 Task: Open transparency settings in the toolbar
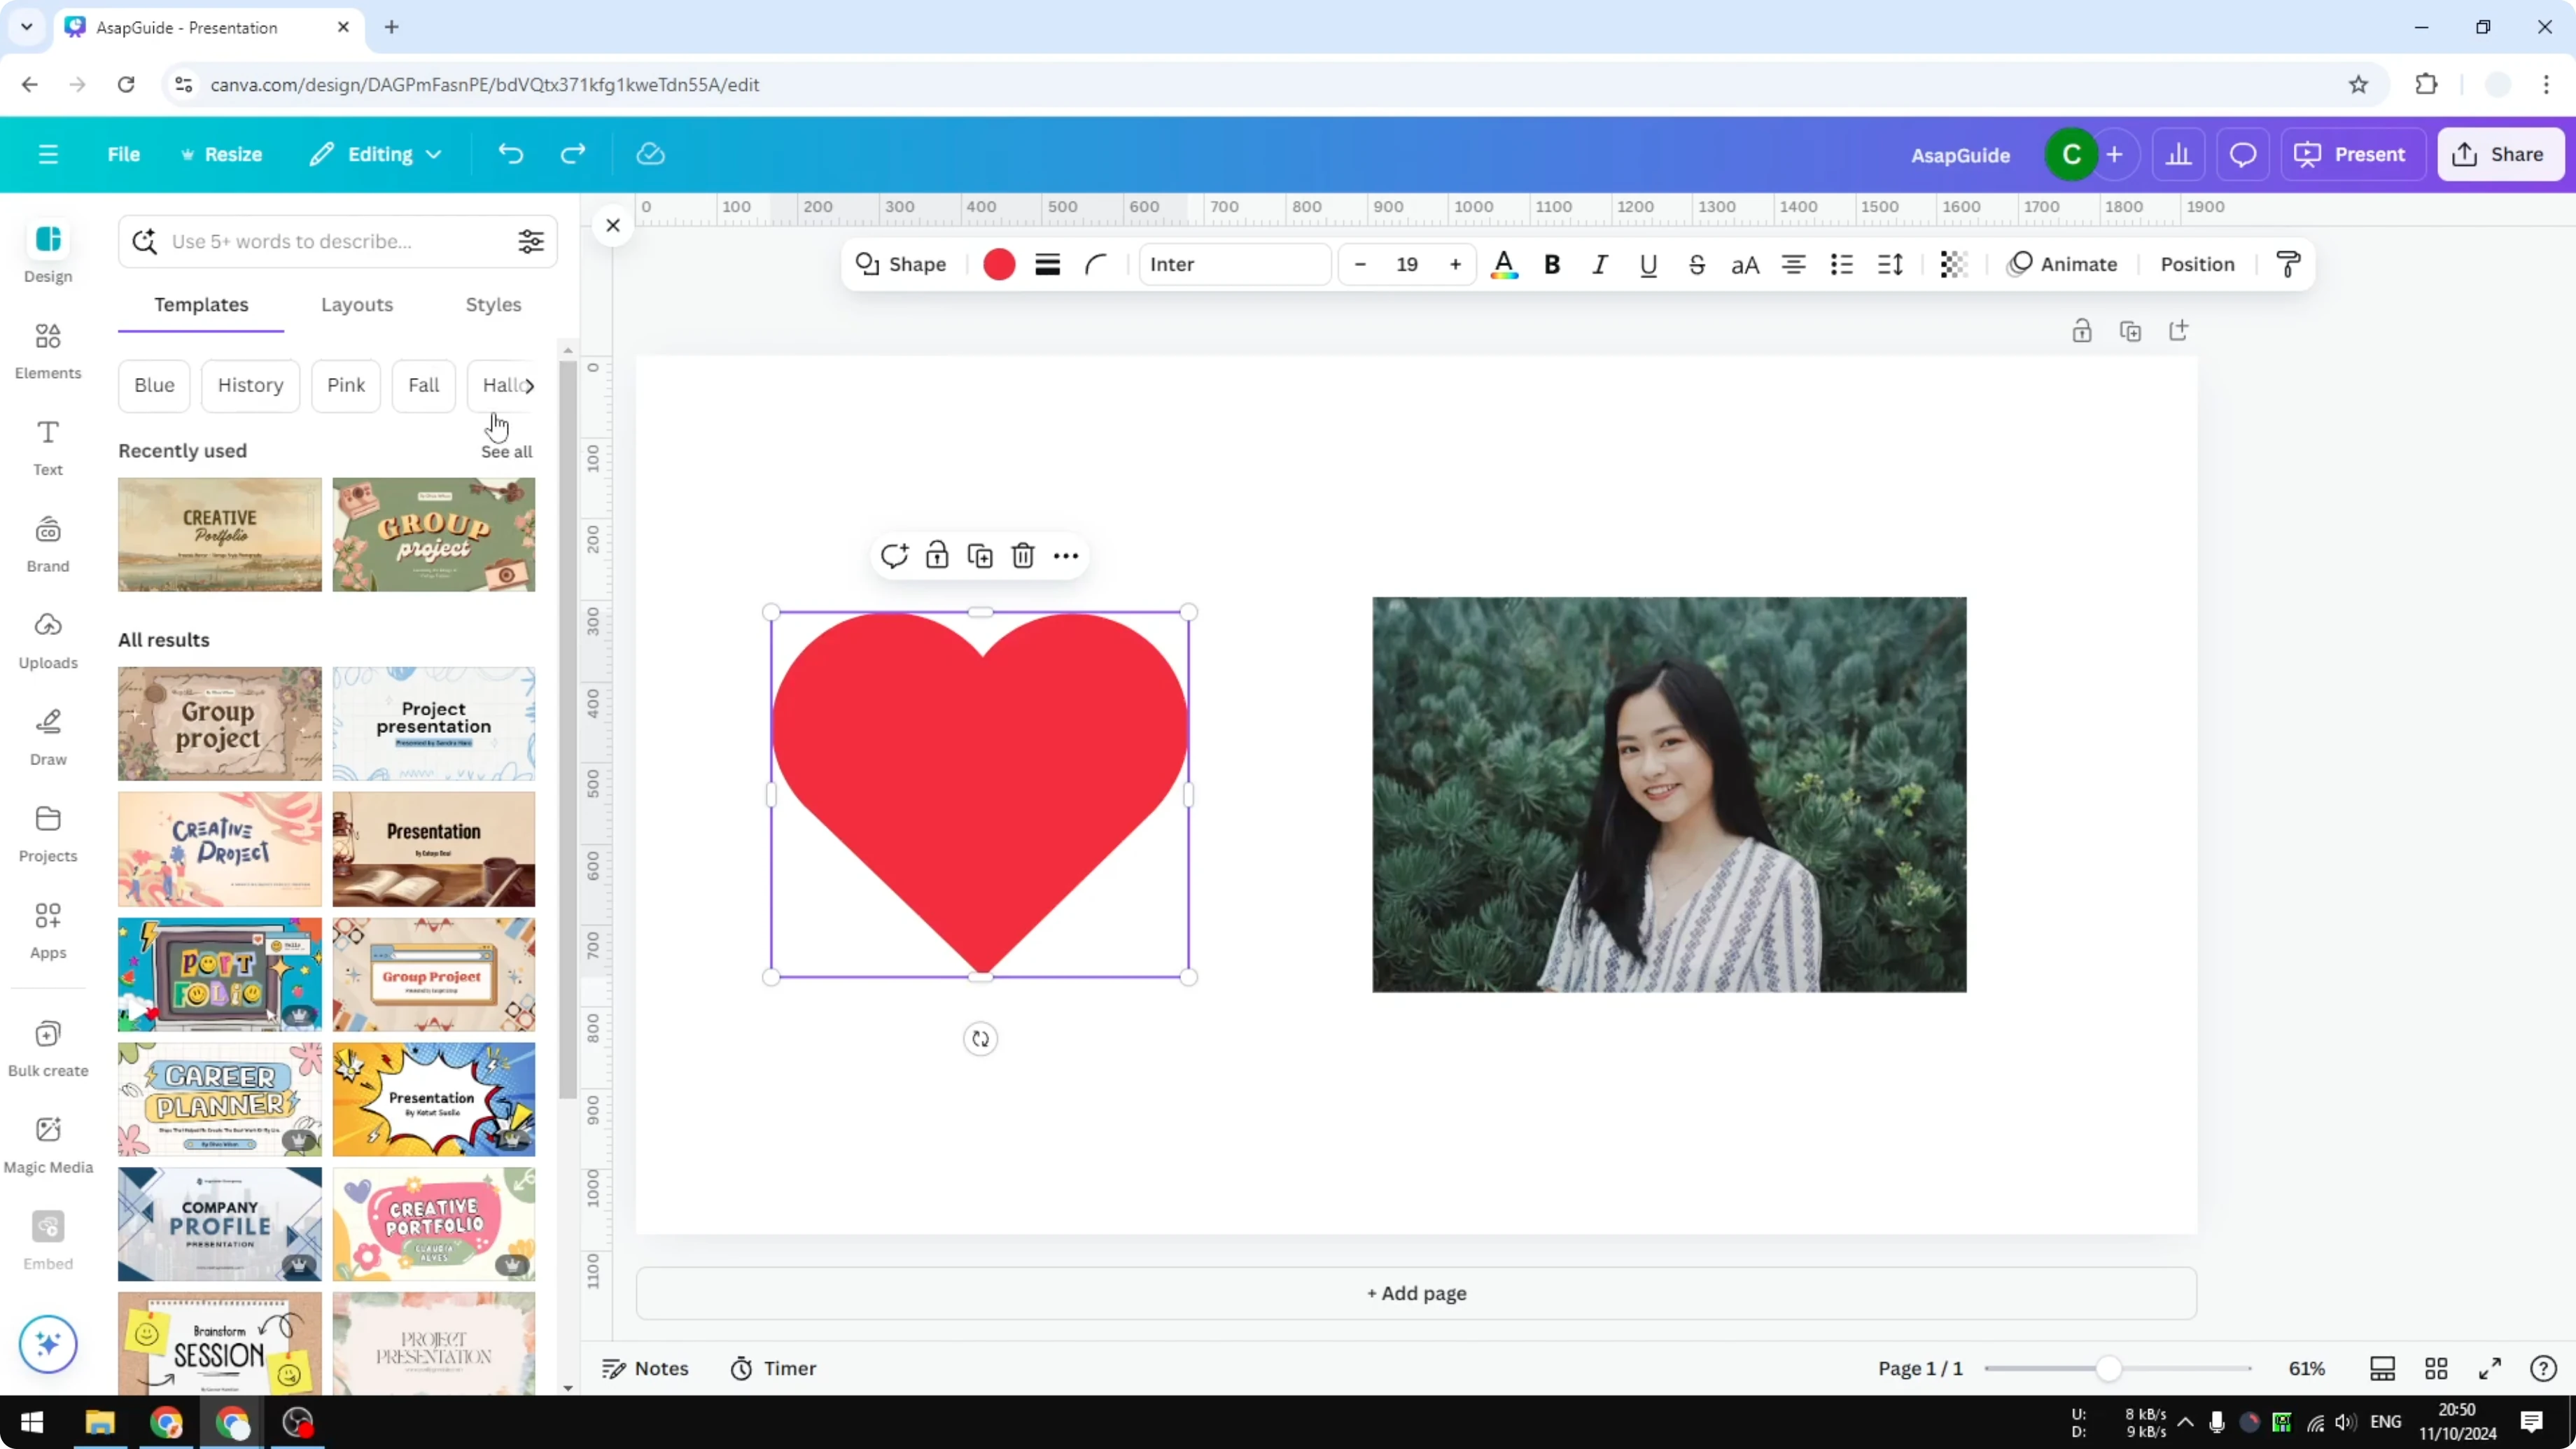(1953, 264)
